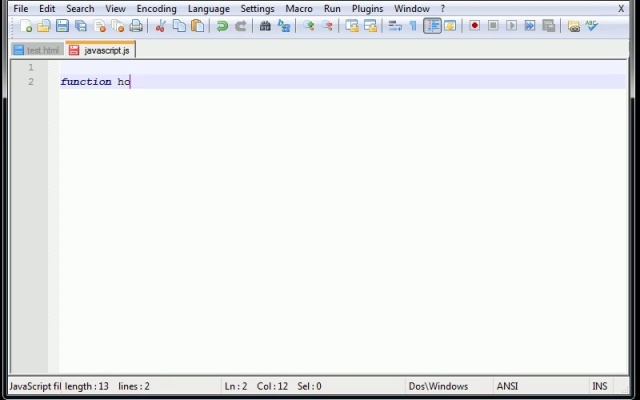Click the Close All documents icon

pos(118,26)
